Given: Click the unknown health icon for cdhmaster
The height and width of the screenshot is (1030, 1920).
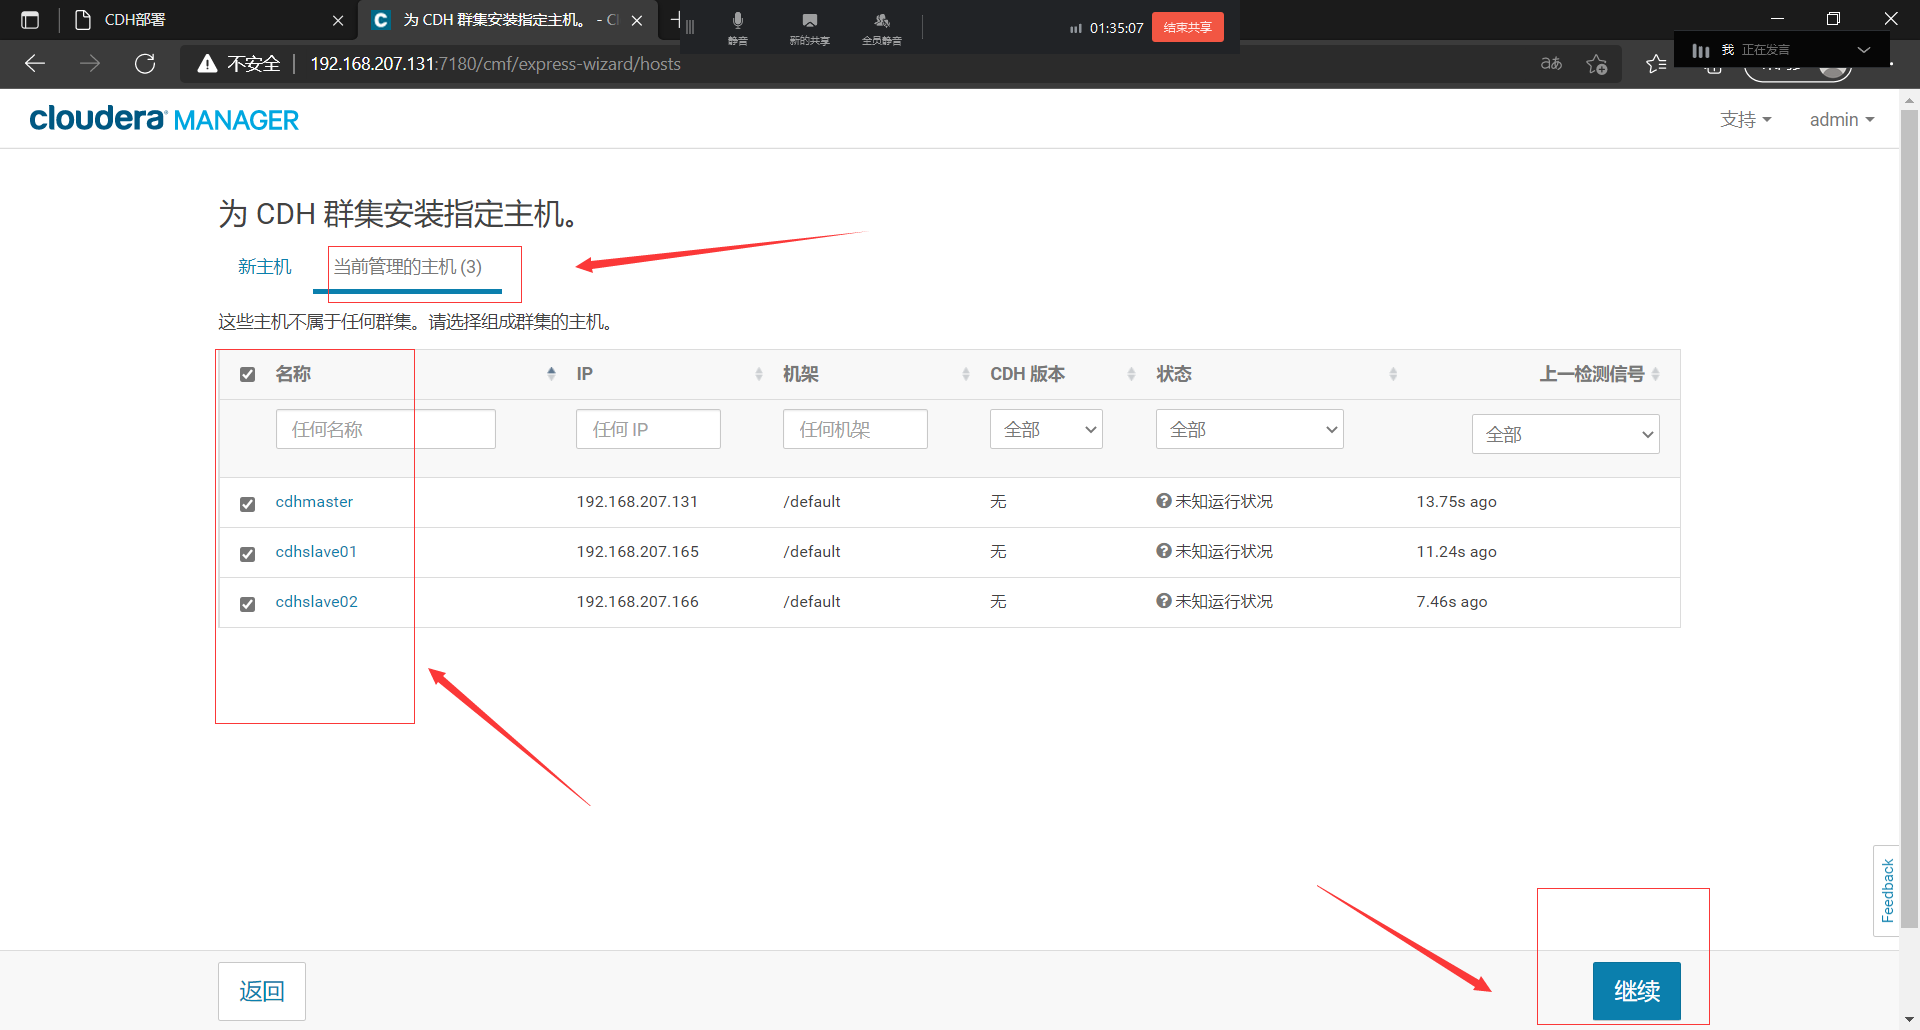Looking at the screenshot, I should click(1164, 501).
